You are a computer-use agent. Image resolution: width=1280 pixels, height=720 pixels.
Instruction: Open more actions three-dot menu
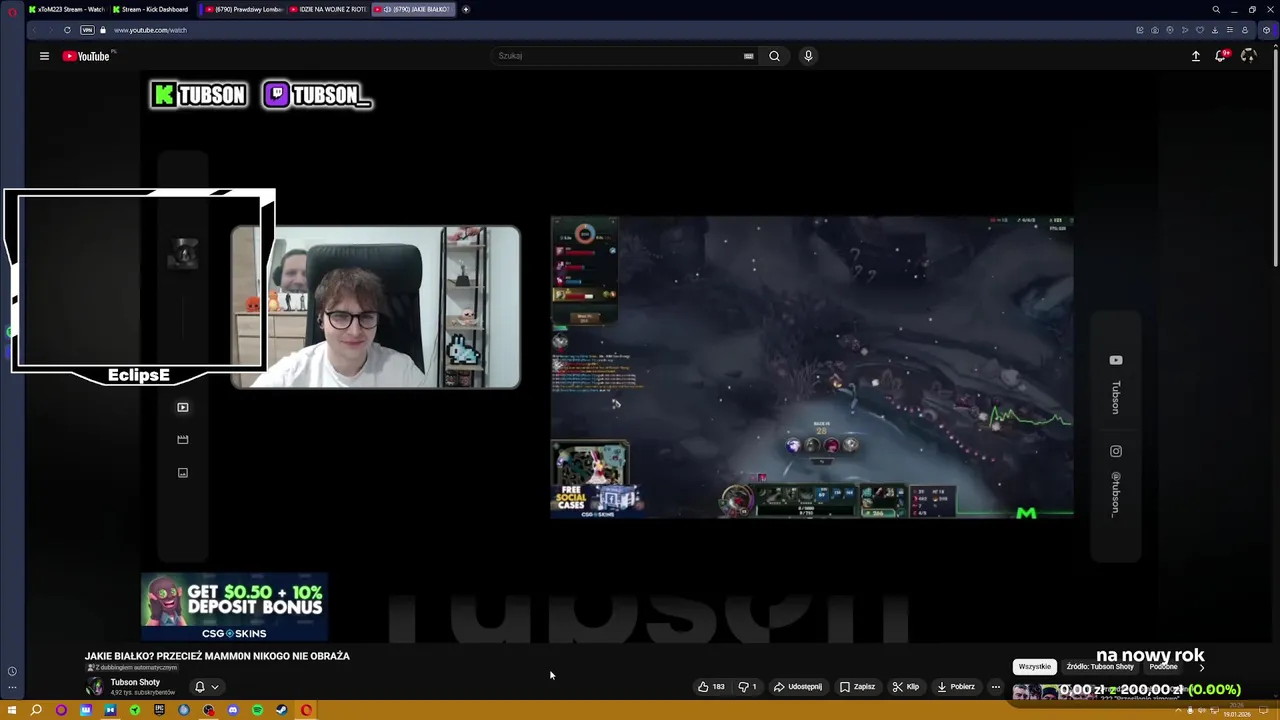995,687
